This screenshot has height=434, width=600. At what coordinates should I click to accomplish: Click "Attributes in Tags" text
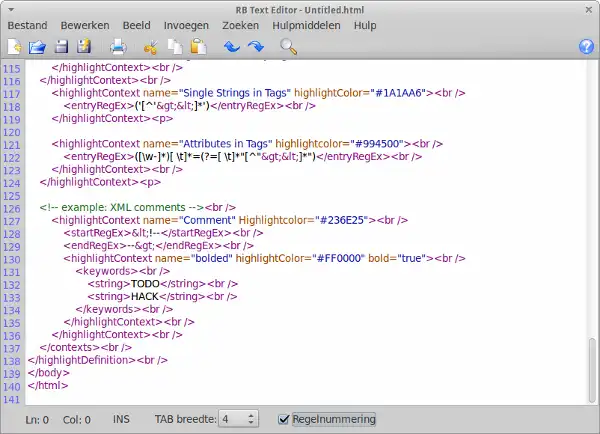(225, 144)
